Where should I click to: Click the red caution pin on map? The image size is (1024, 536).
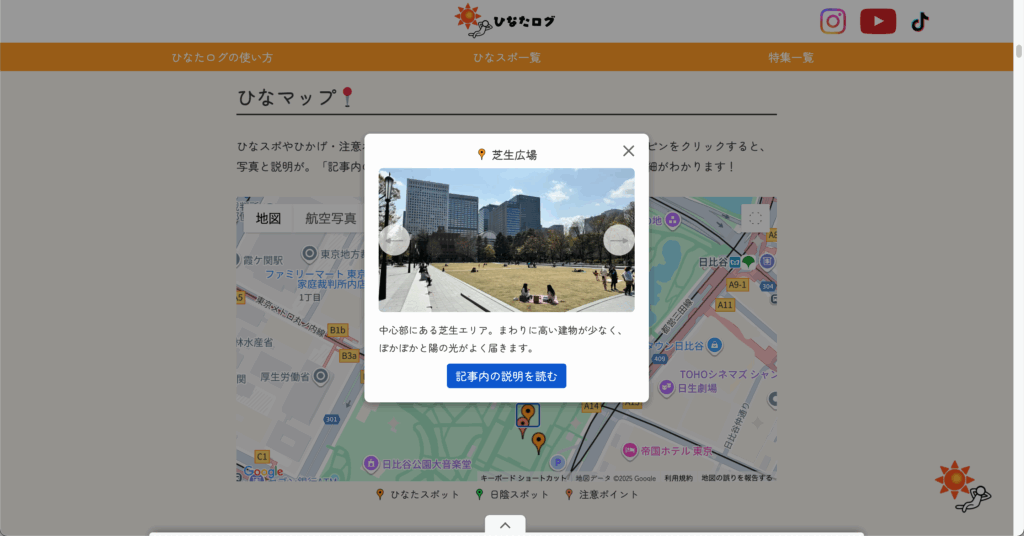(x=522, y=428)
